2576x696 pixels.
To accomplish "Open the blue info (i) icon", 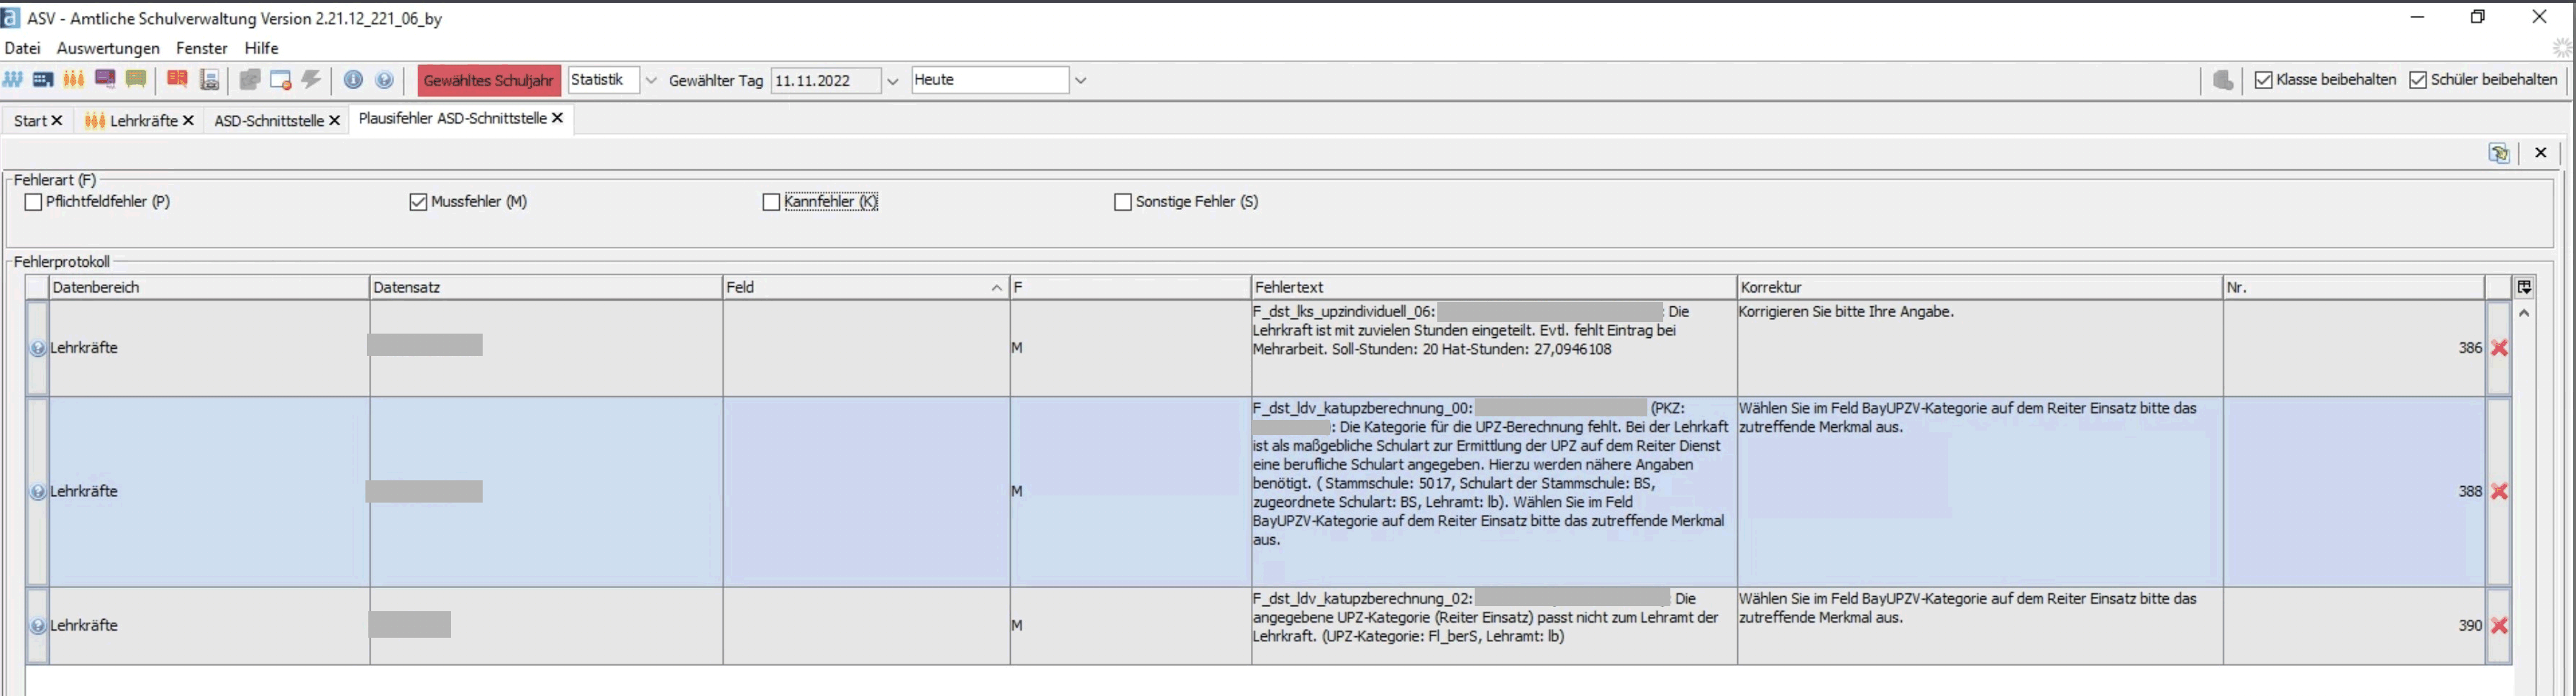I will click(353, 80).
